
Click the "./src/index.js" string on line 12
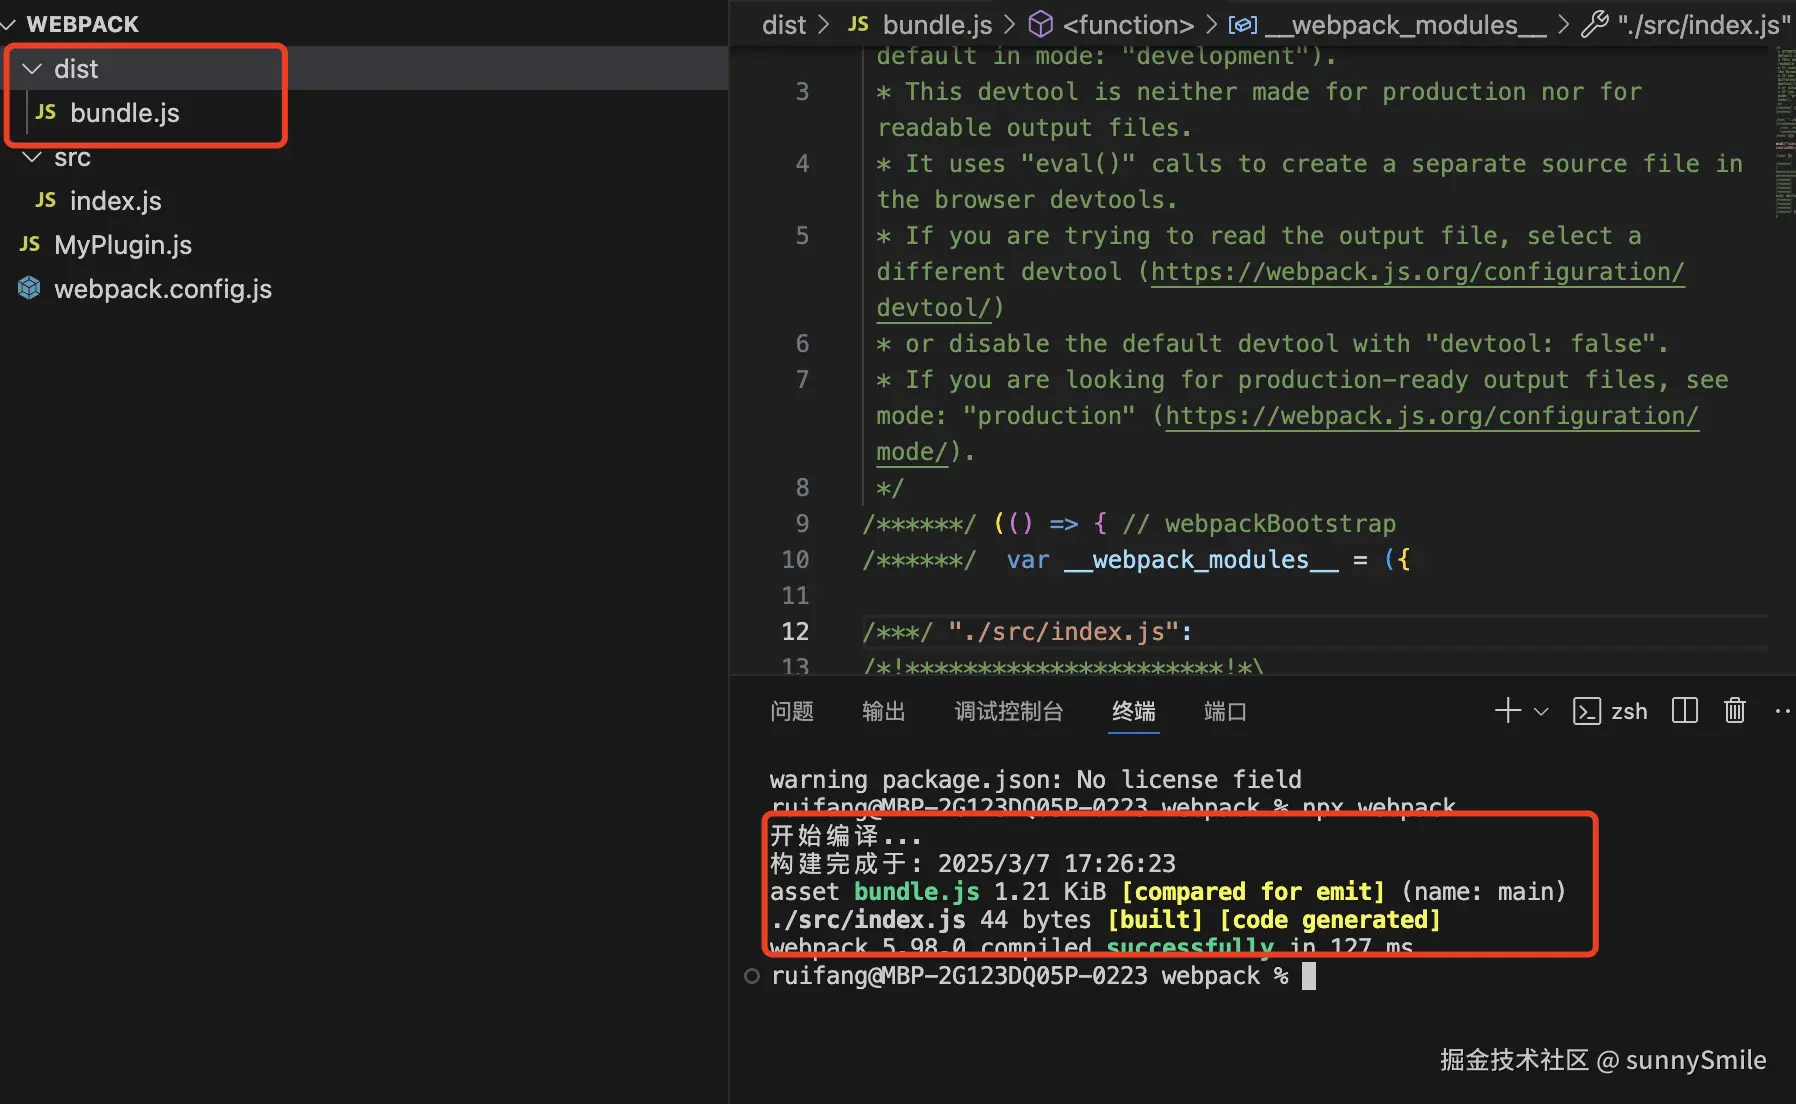pyautogui.click(x=1064, y=632)
